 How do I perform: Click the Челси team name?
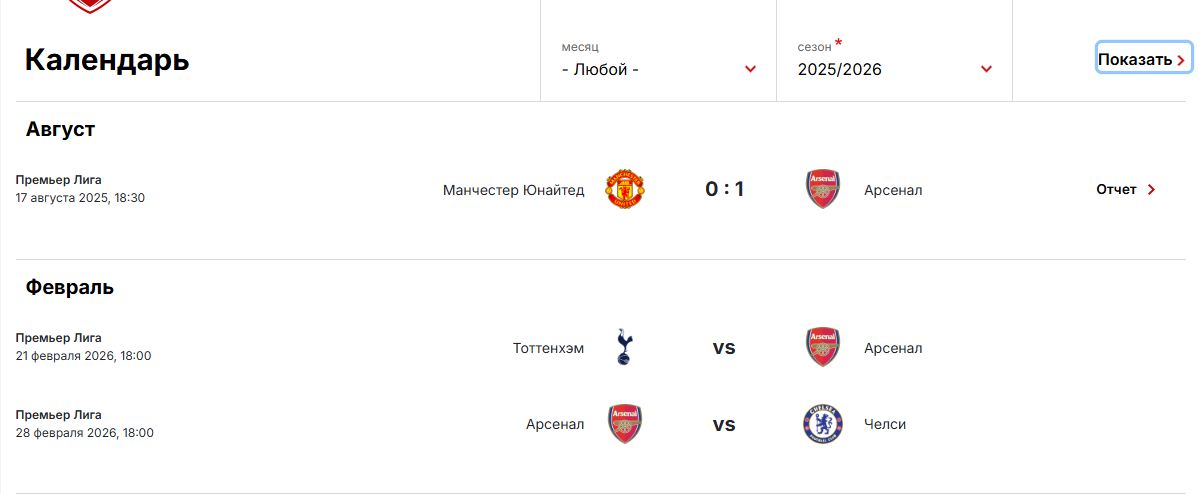pyautogui.click(x=885, y=424)
